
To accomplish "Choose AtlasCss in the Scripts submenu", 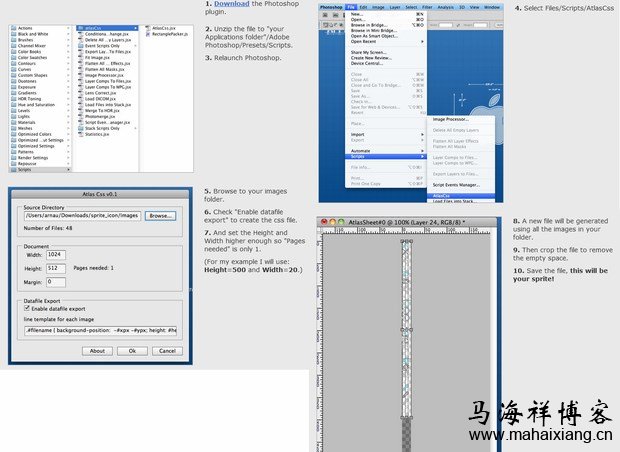I will tap(461, 196).
